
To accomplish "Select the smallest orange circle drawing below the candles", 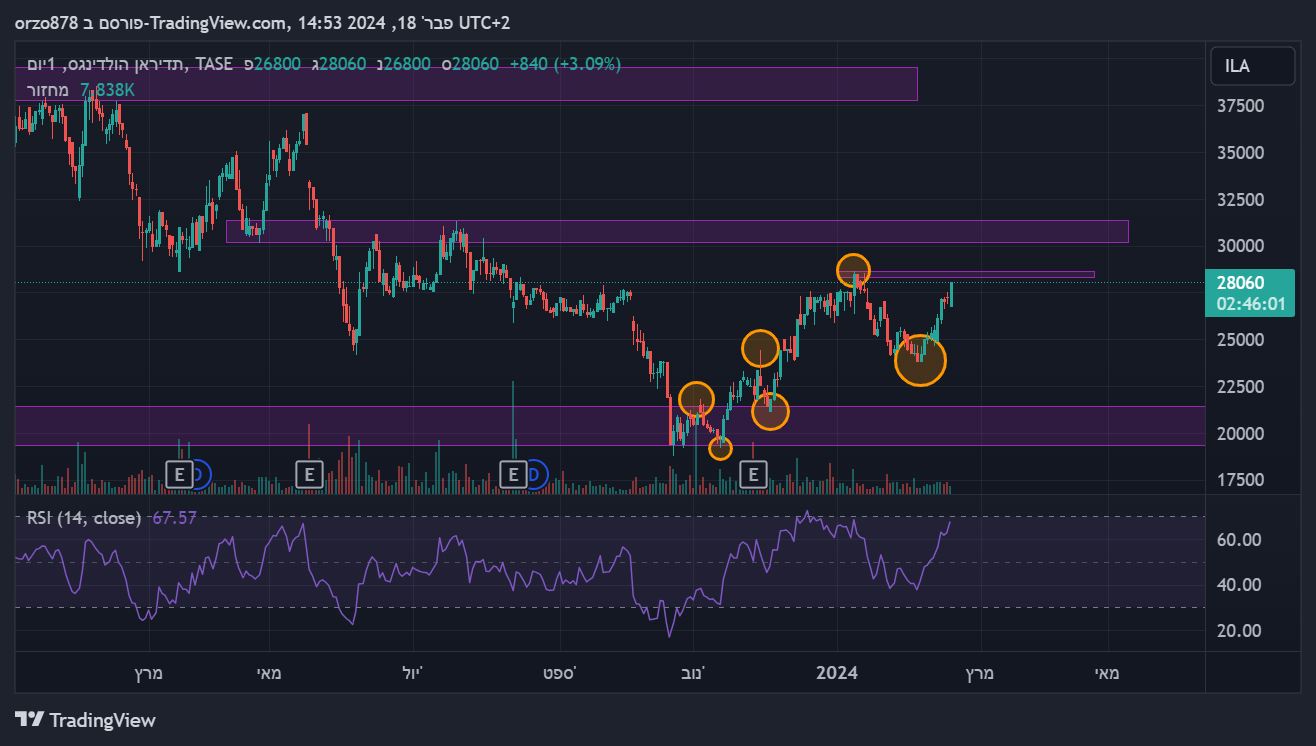I will [x=720, y=448].
